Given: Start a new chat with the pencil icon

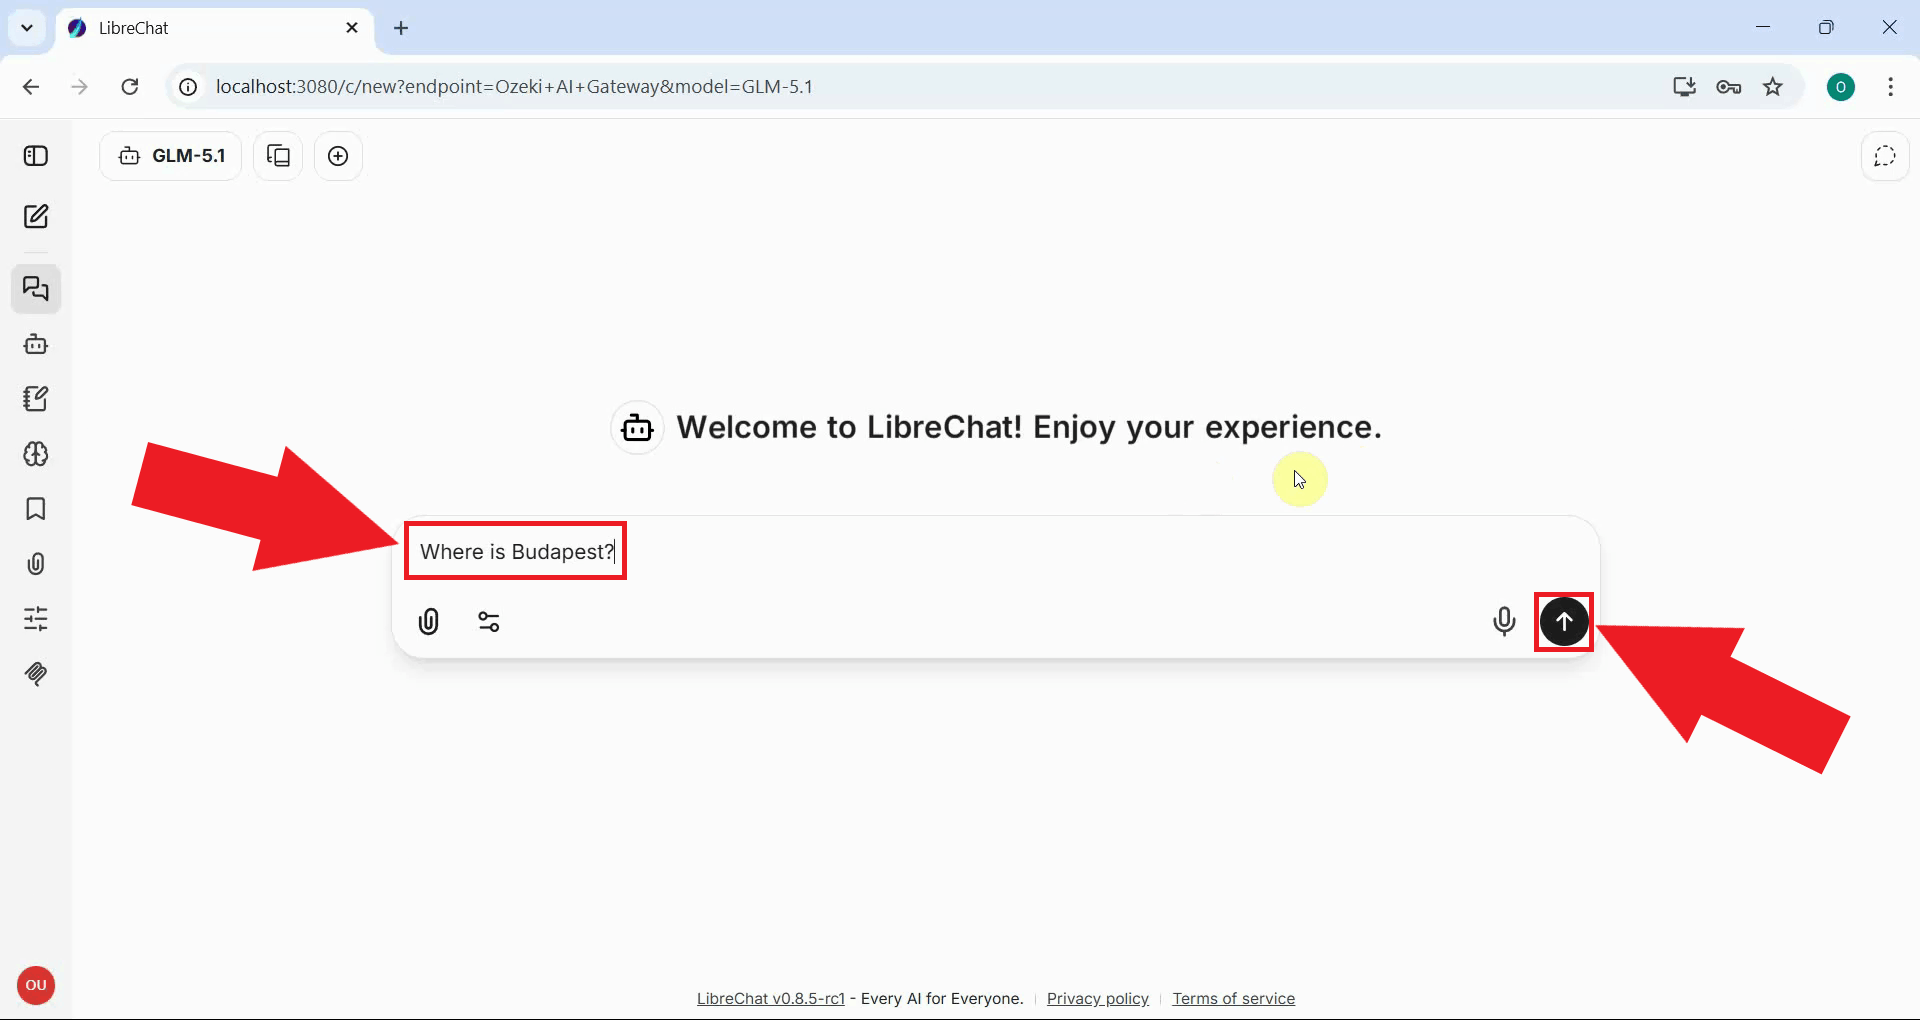Looking at the screenshot, I should coord(36,215).
